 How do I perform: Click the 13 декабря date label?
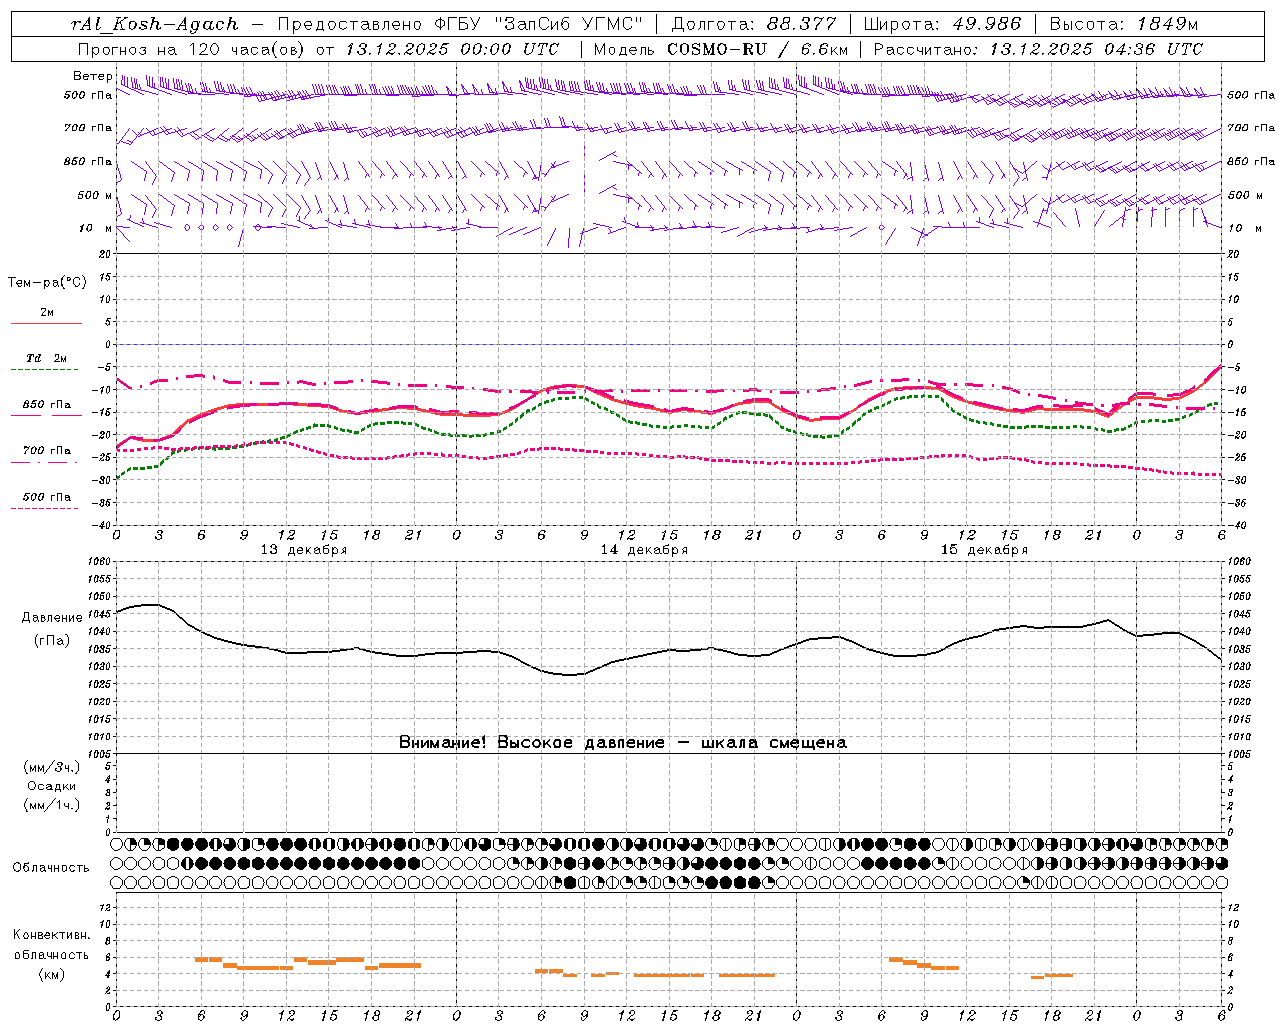coord(304,550)
